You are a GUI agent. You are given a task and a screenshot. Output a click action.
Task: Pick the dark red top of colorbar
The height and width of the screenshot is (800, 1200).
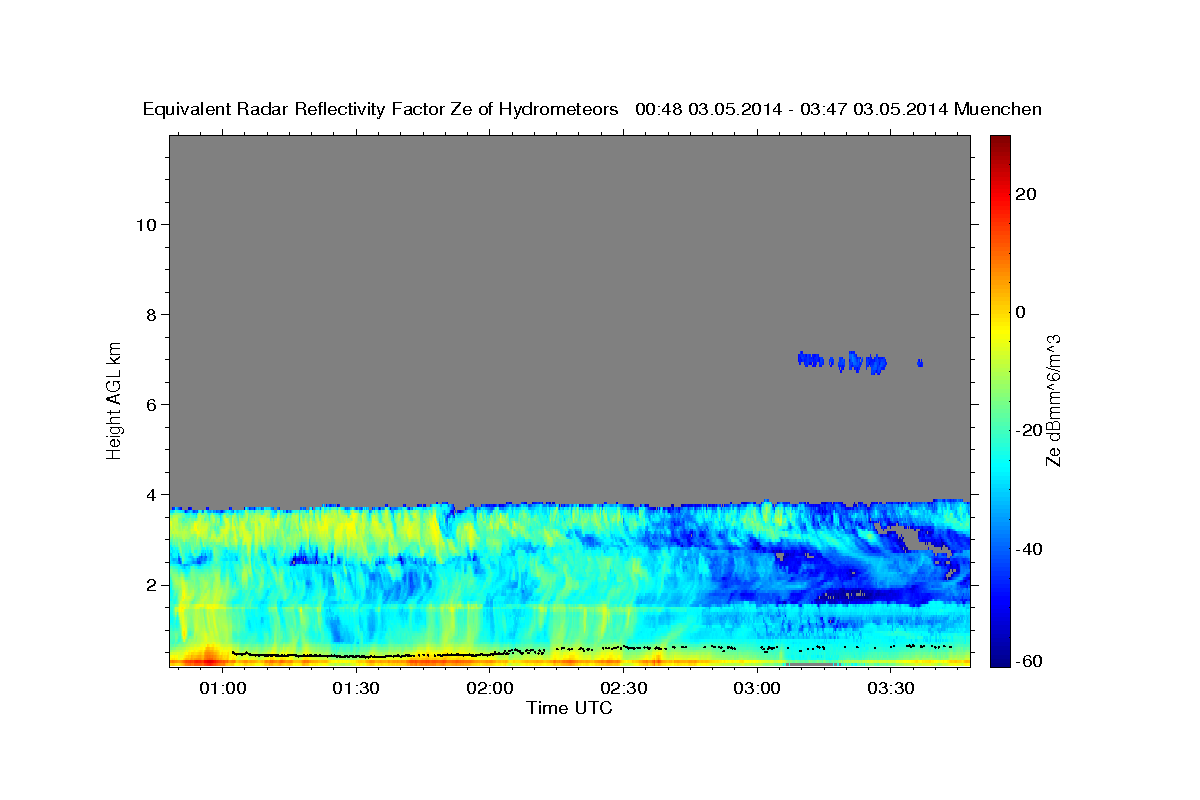(999, 145)
